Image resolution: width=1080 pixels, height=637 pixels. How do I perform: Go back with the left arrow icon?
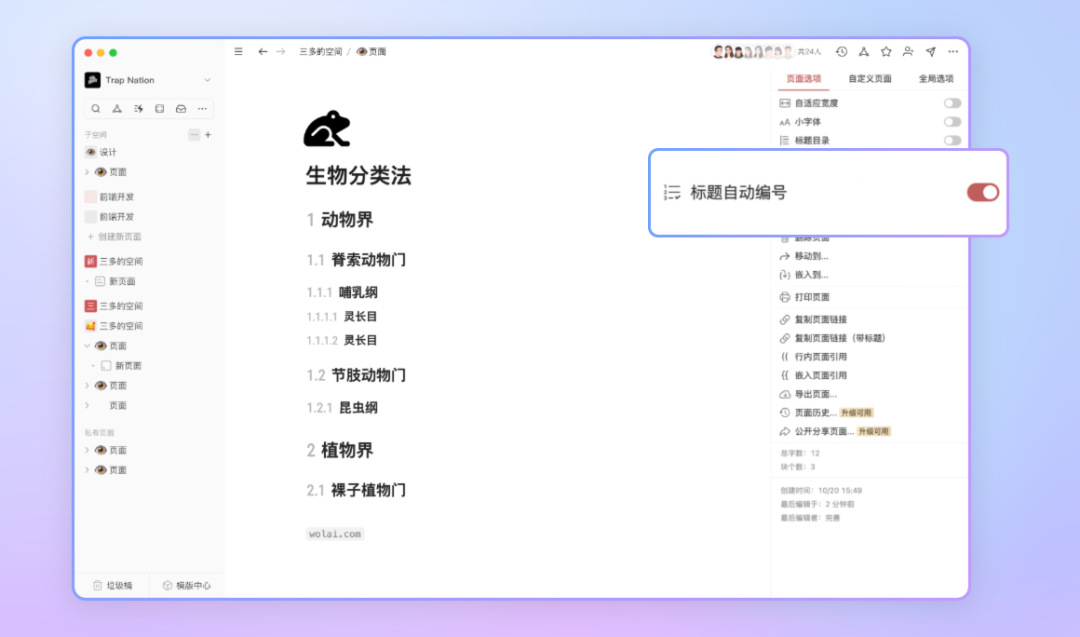coord(262,52)
